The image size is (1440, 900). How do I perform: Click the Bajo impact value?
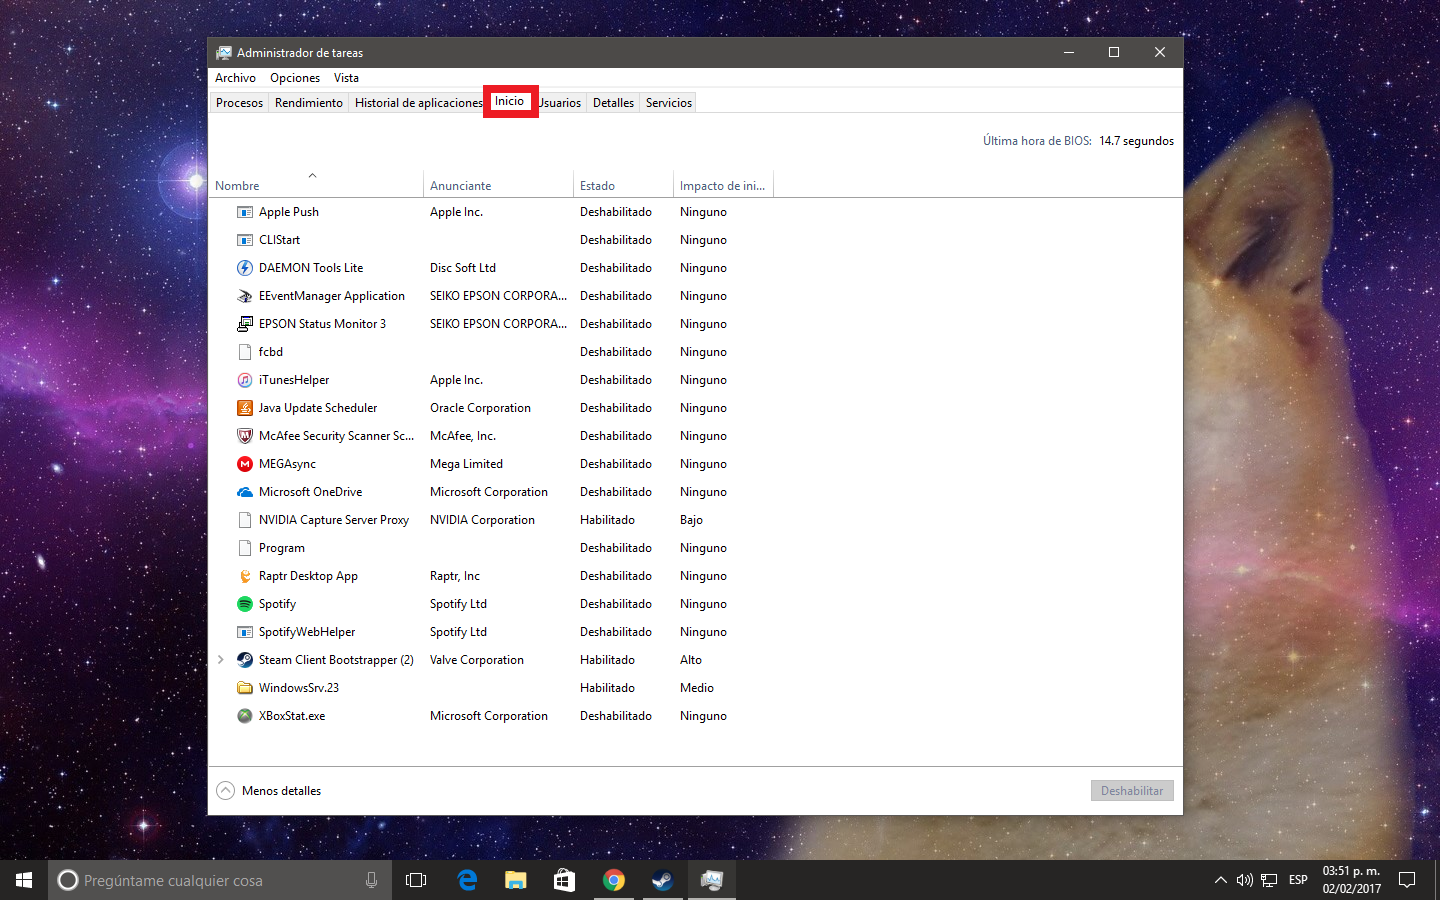coord(691,520)
